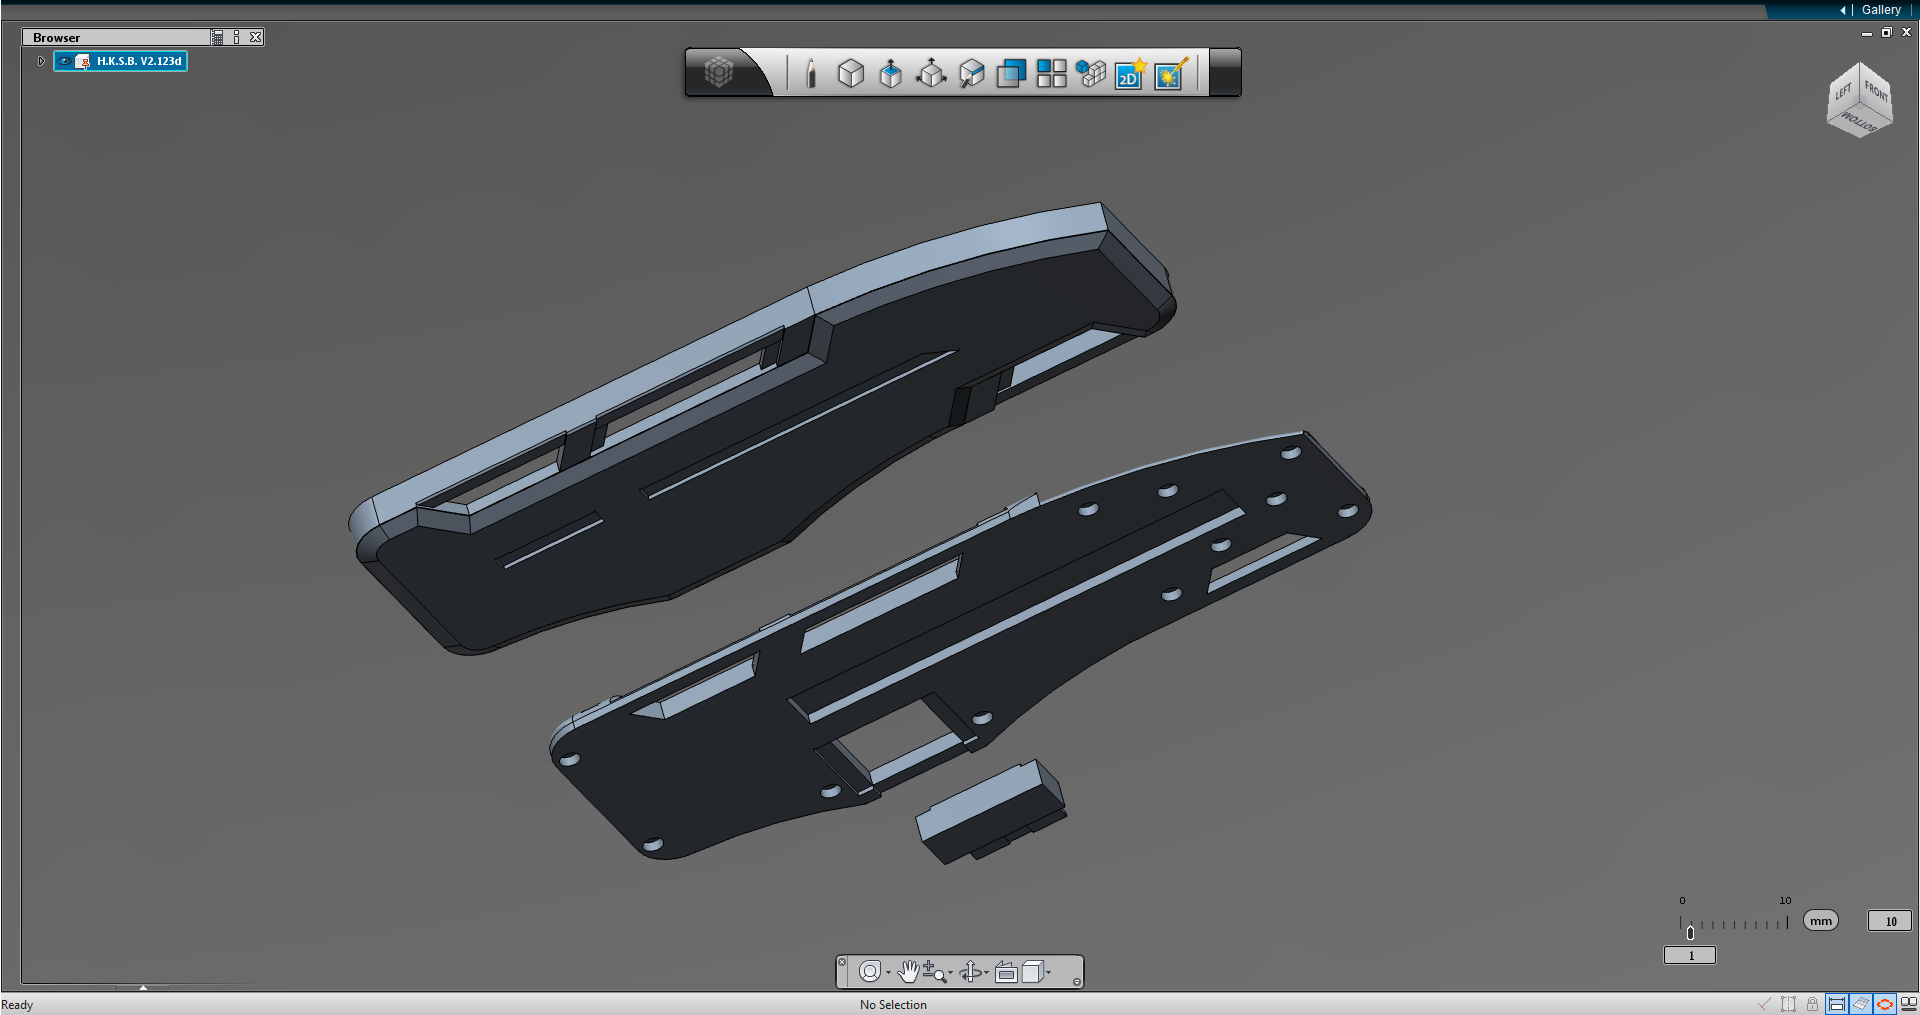Screen dimensions: 1920x1015
Task: Edit the grid value field showing 10
Action: point(1890,921)
